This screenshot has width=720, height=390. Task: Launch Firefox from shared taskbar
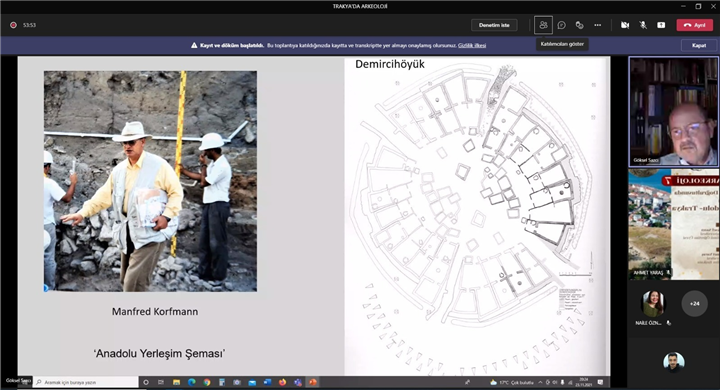(x=282, y=382)
